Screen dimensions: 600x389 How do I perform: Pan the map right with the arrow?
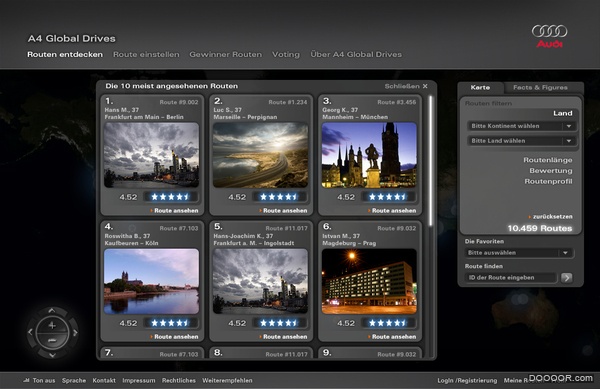(75, 332)
